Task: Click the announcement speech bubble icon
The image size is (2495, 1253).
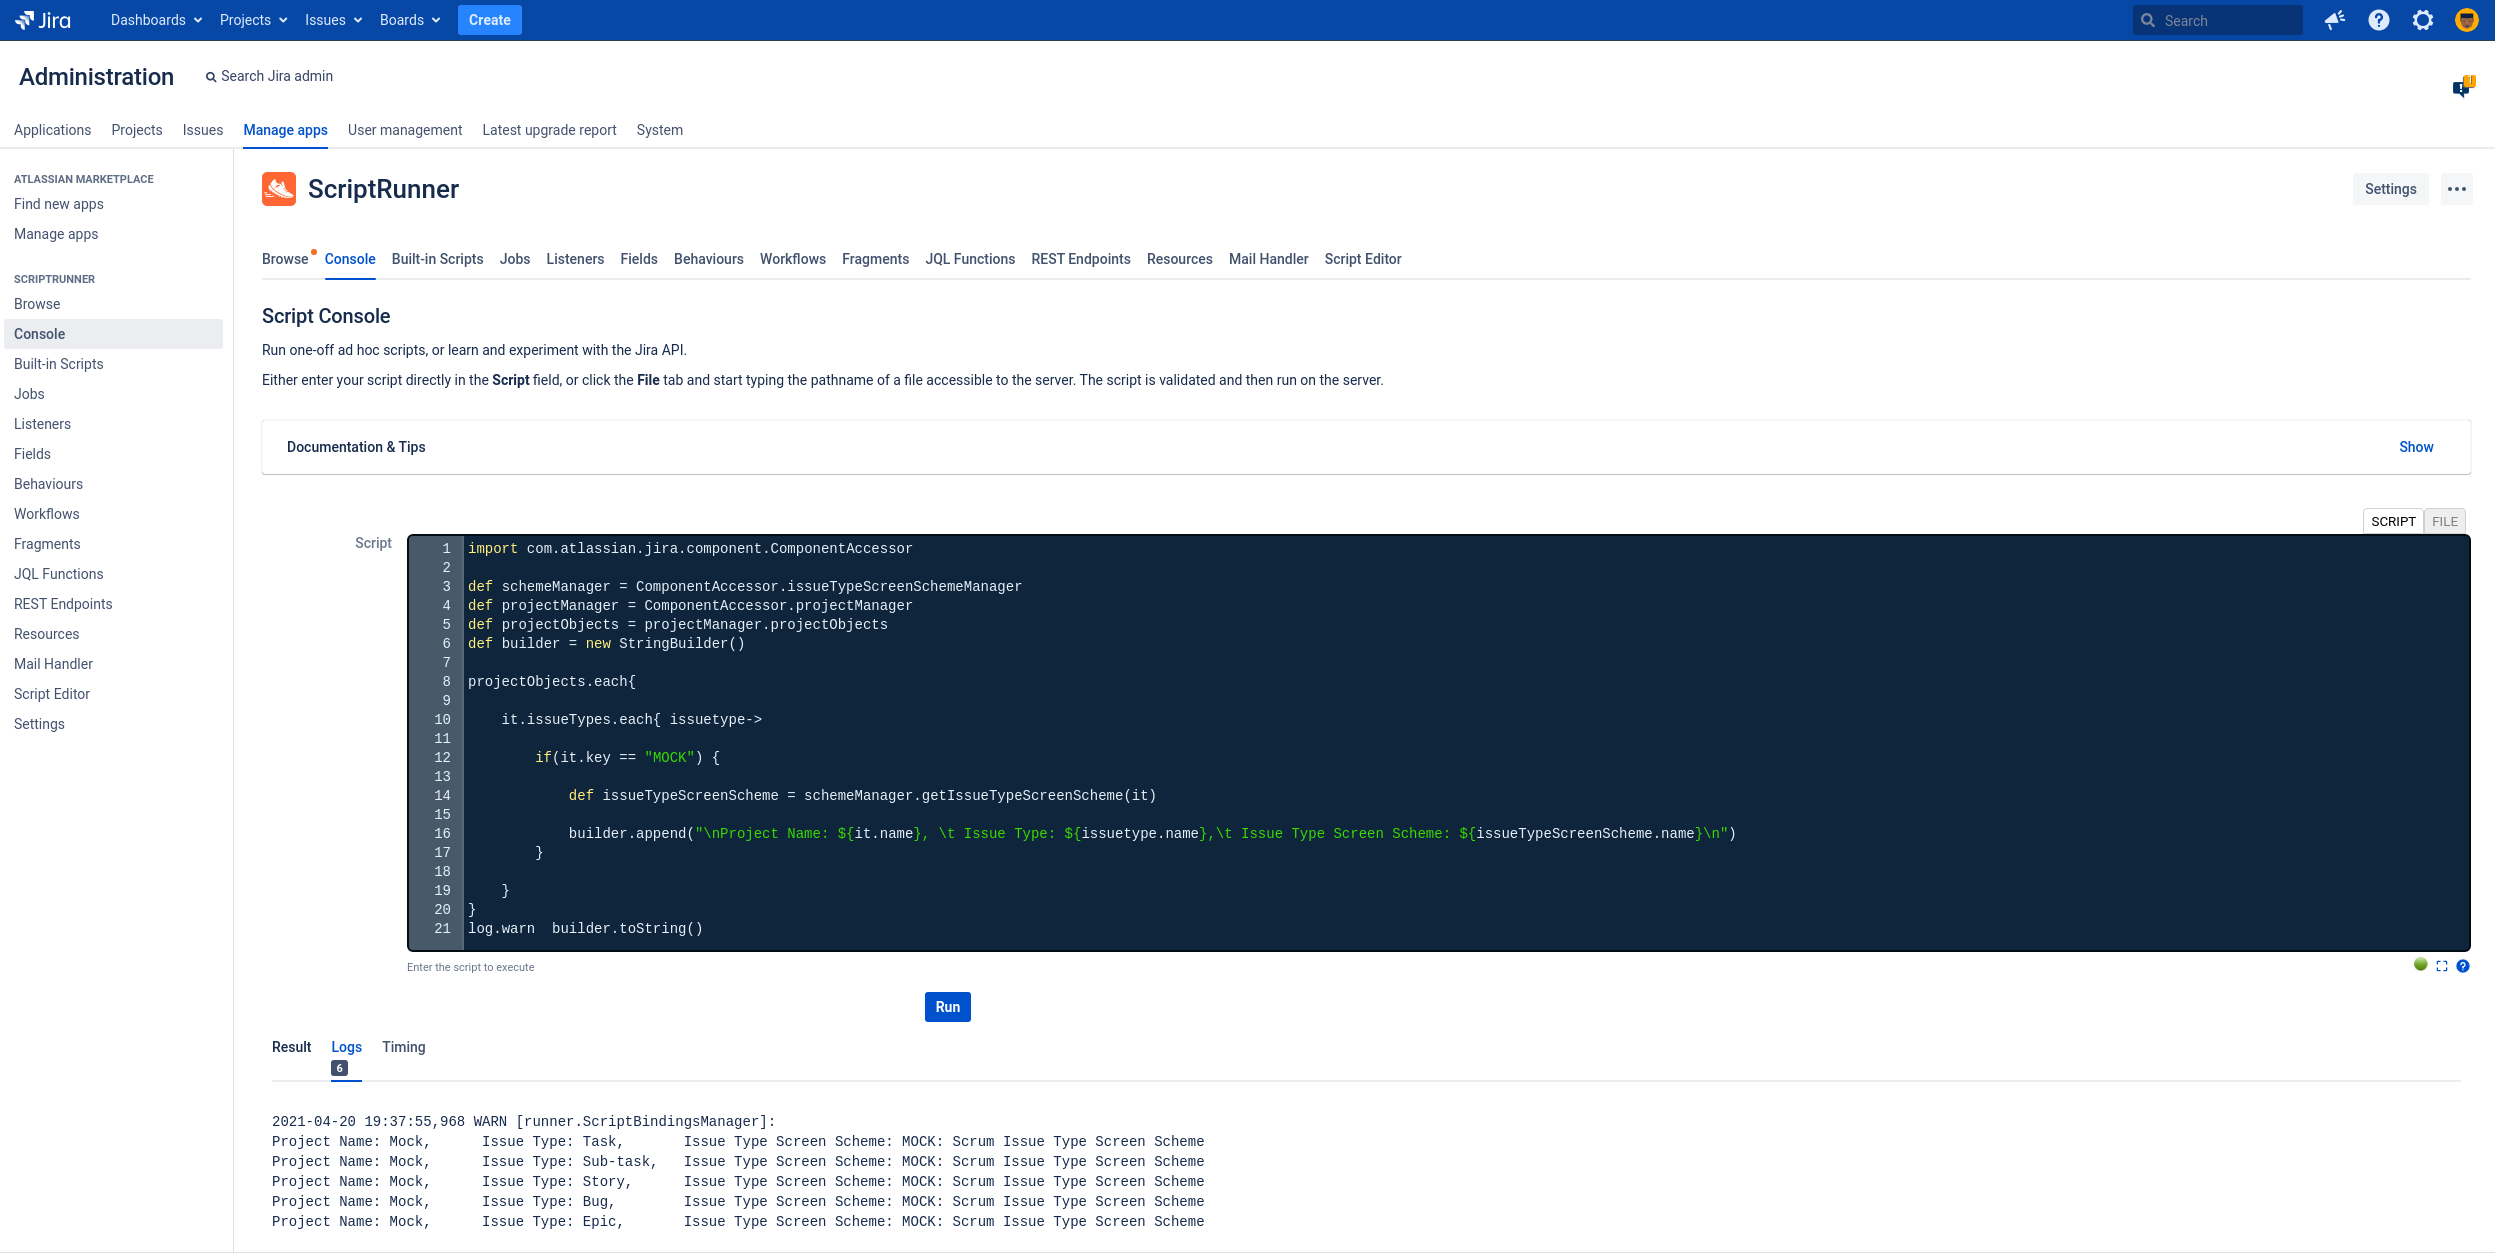Action: 2461,88
